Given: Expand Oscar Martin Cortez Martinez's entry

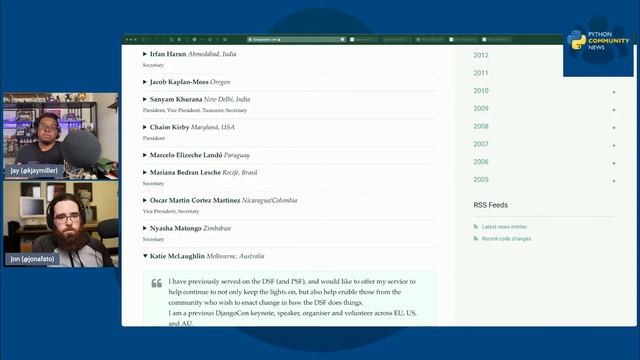Looking at the screenshot, I should tap(144, 200).
